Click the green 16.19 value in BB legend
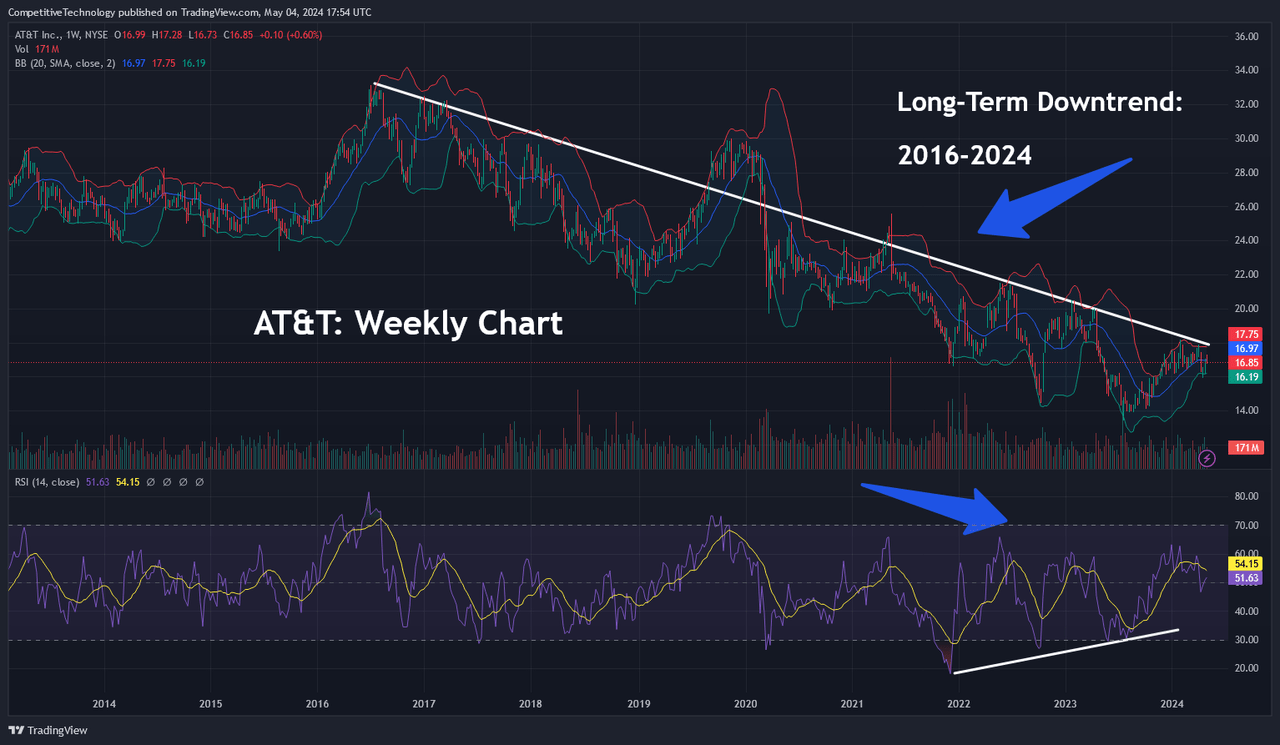 [194, 63]
